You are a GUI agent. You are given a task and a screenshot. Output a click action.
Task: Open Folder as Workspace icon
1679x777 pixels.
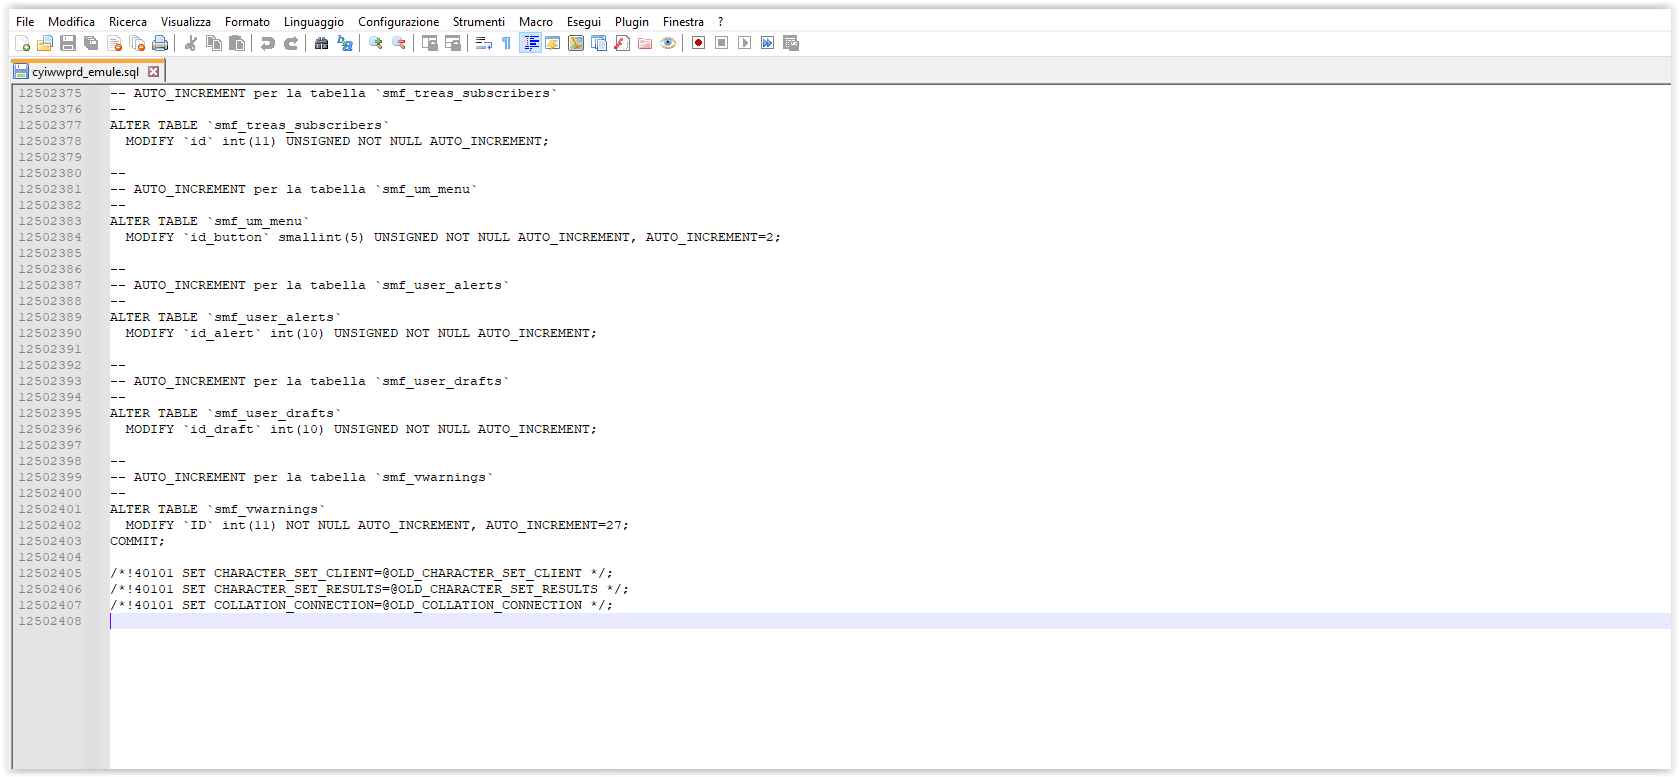pos(645,43)
